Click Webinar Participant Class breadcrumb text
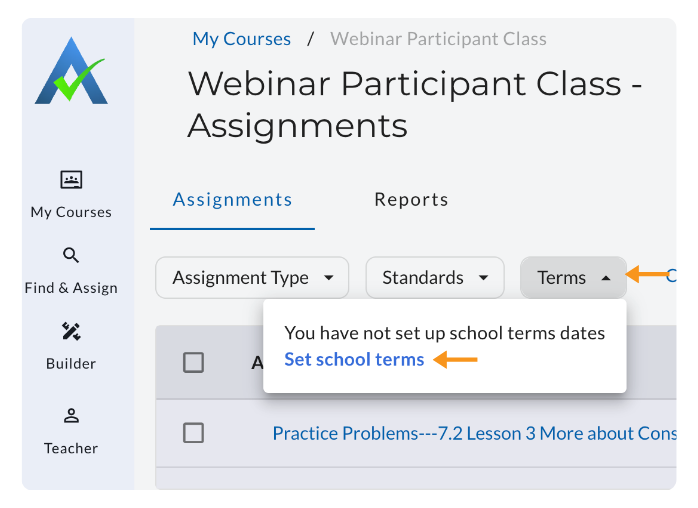This screenshot has width=698, height=508. point(438,39)
